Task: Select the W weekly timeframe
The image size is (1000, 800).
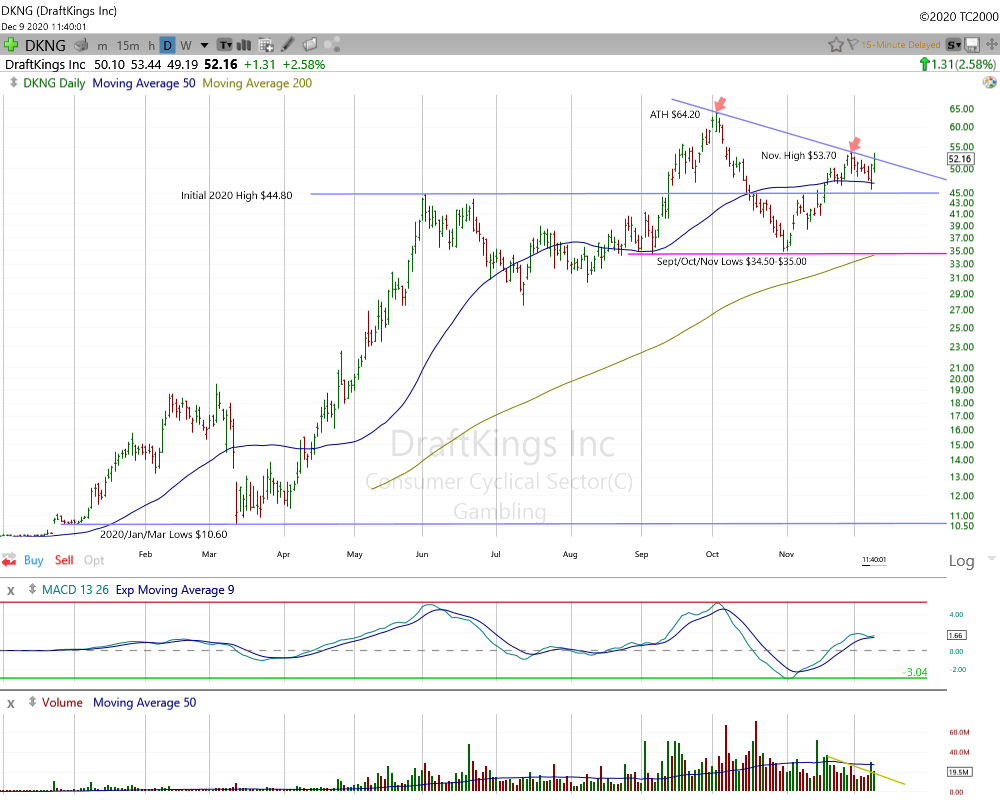Action: click(x=186, y=45)
